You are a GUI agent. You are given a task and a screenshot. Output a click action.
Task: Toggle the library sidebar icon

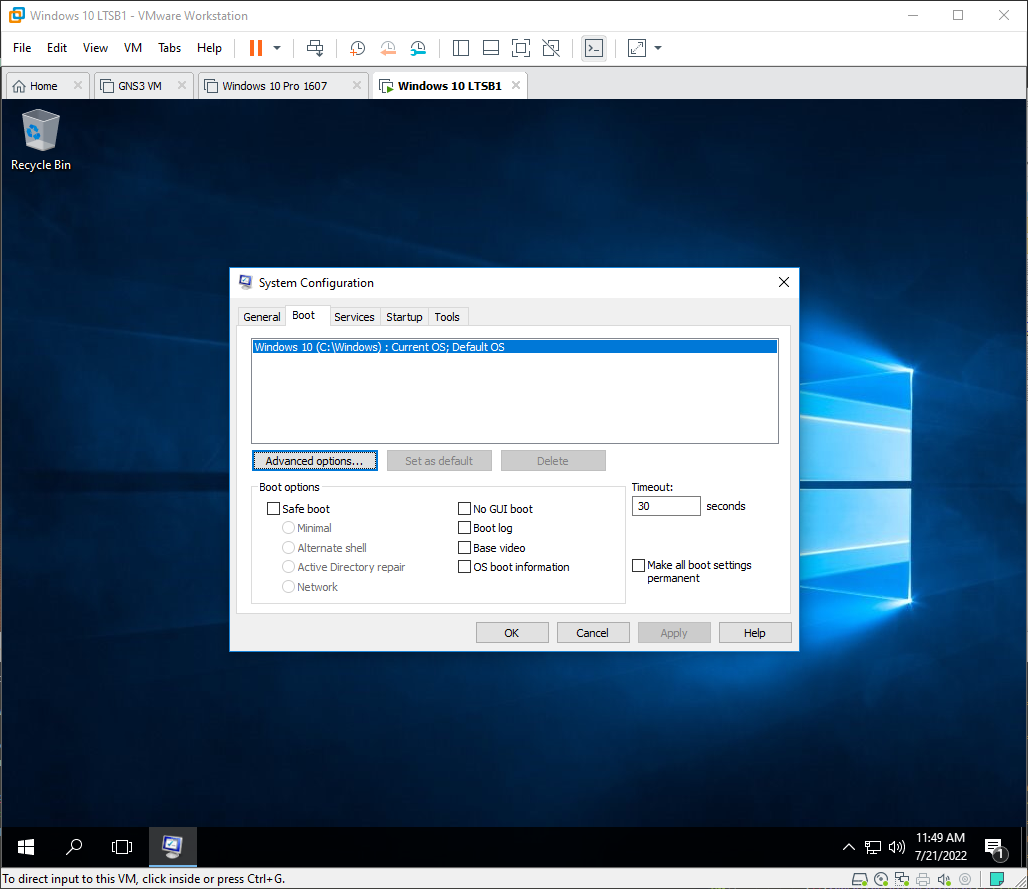(x=461, y=48)
